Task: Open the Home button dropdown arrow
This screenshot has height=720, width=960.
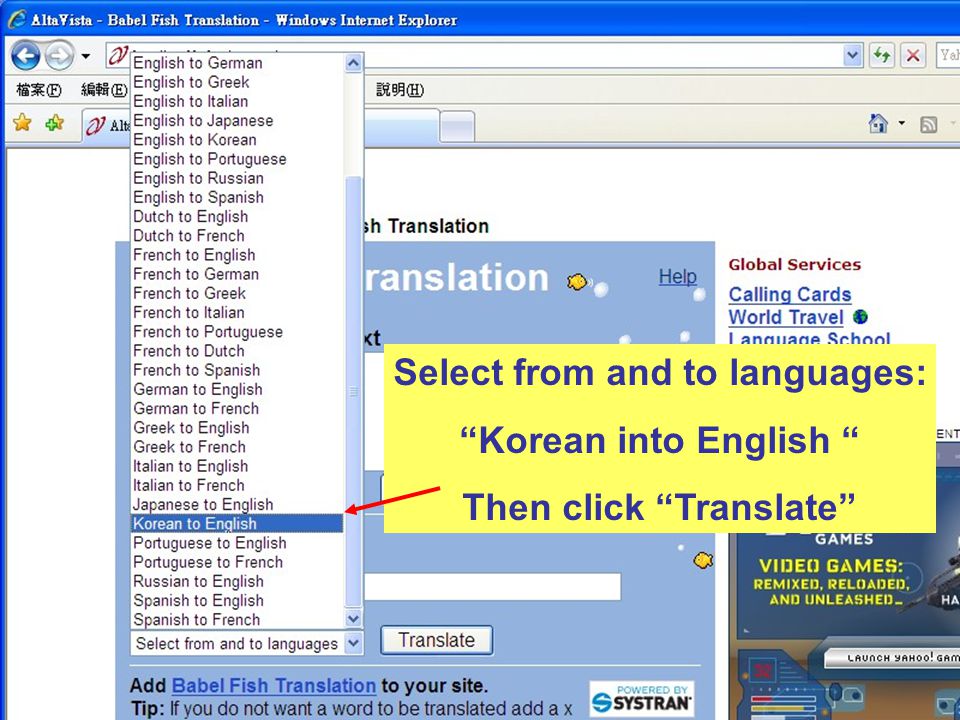Action: [x=901, y=123]
